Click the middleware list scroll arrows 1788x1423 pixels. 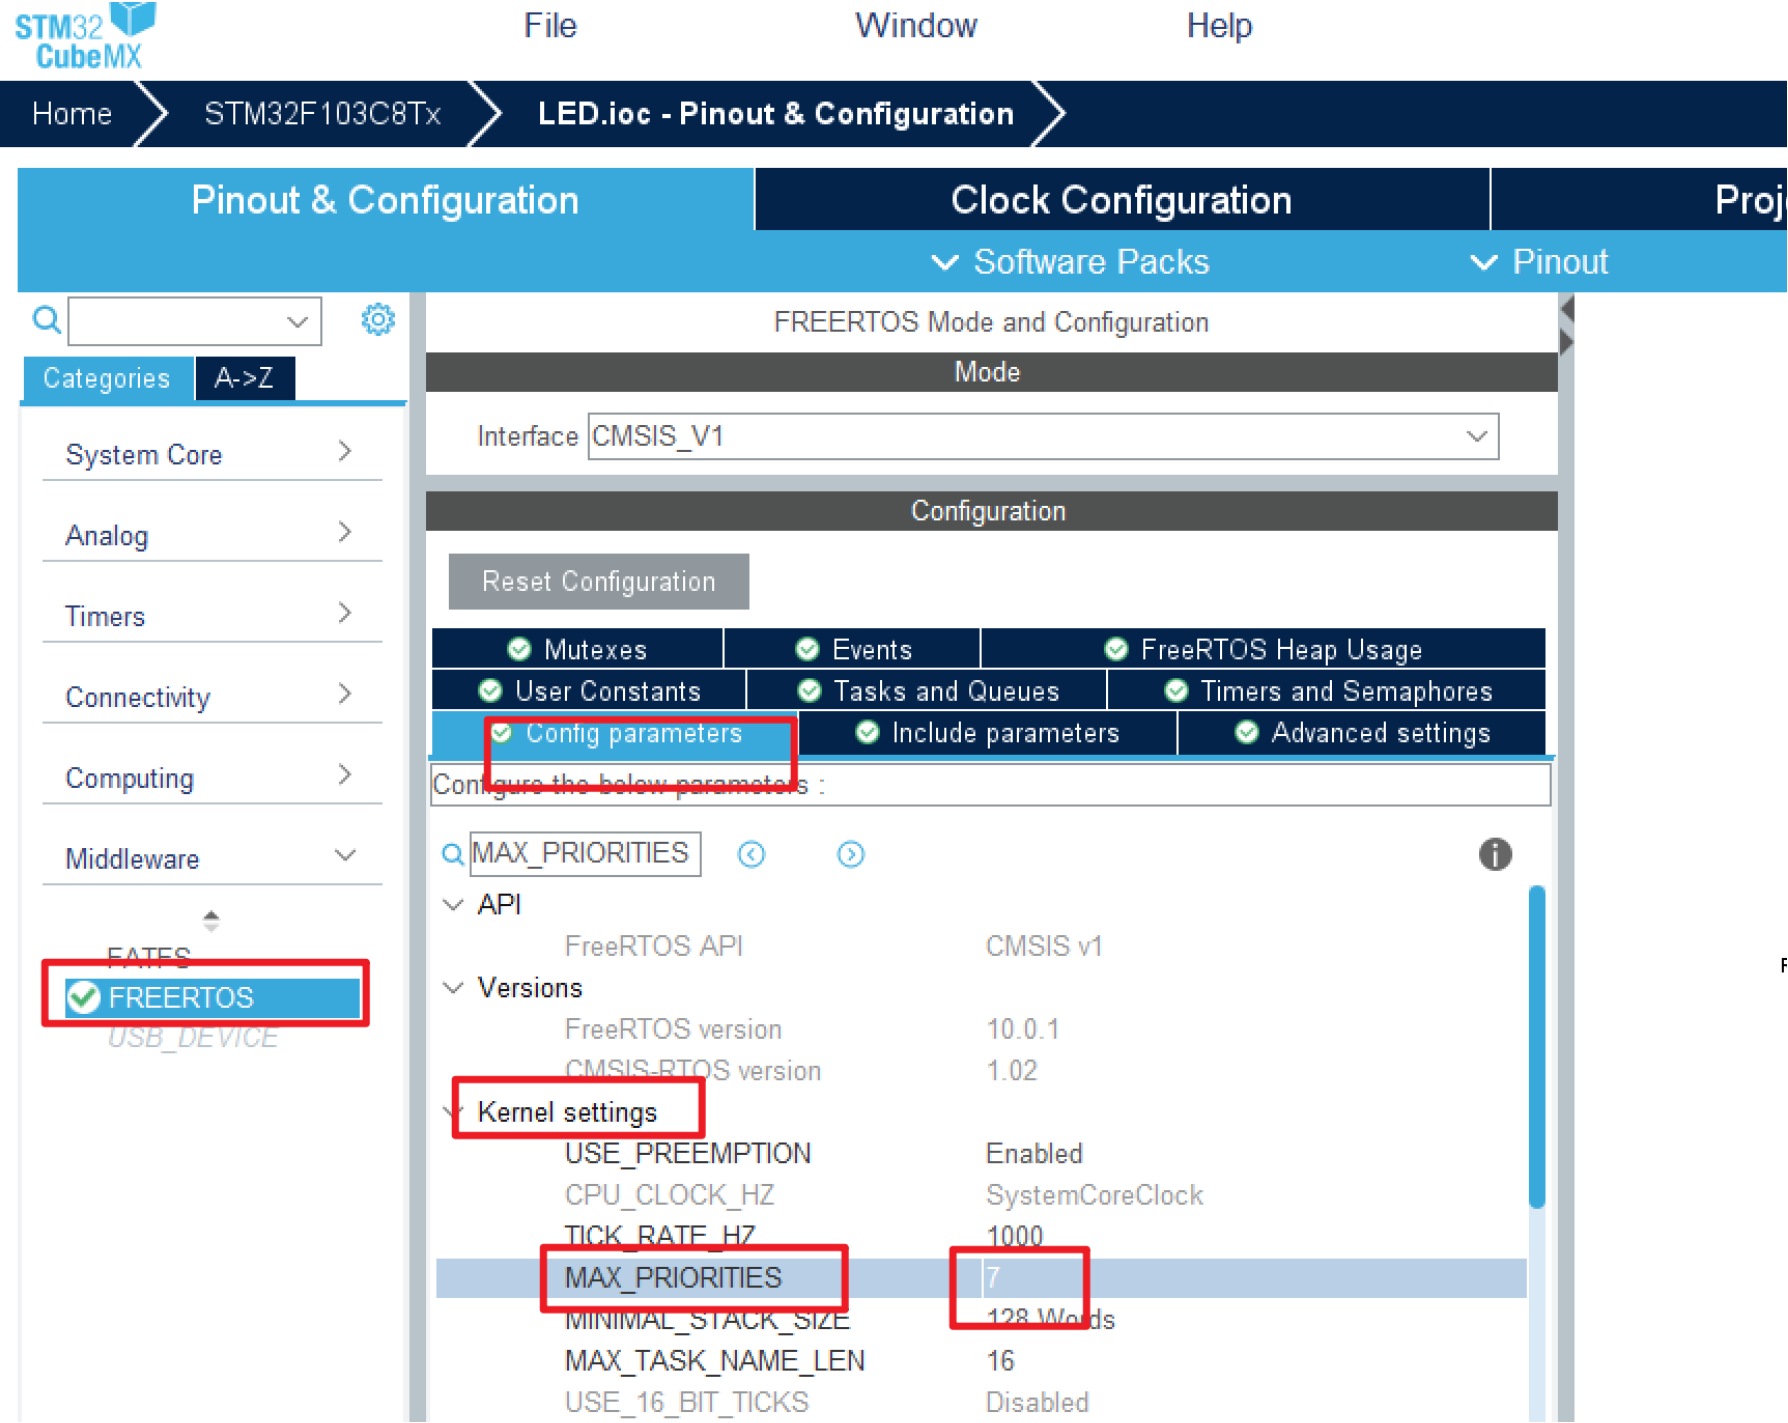tap(210, 920)
